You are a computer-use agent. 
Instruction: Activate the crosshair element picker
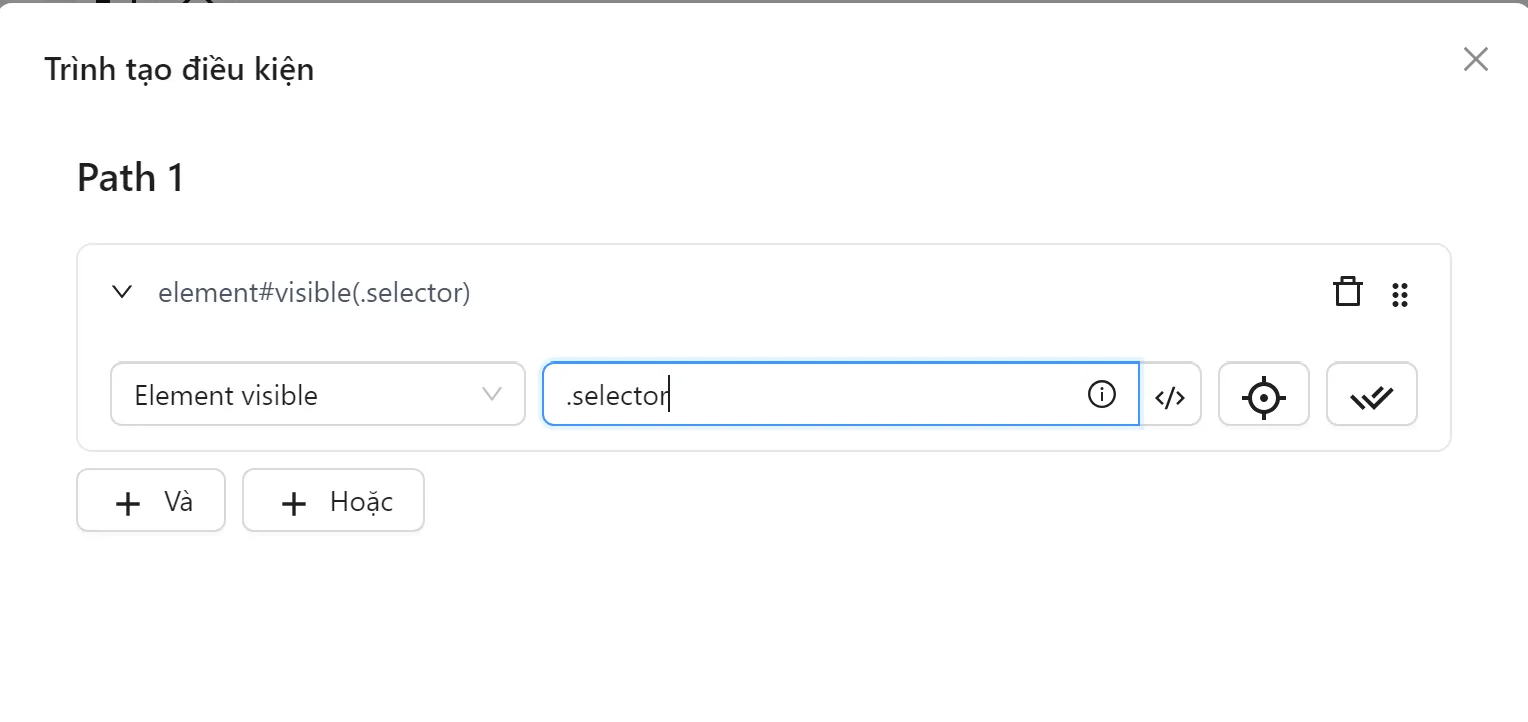click(x=1263, y=397)
